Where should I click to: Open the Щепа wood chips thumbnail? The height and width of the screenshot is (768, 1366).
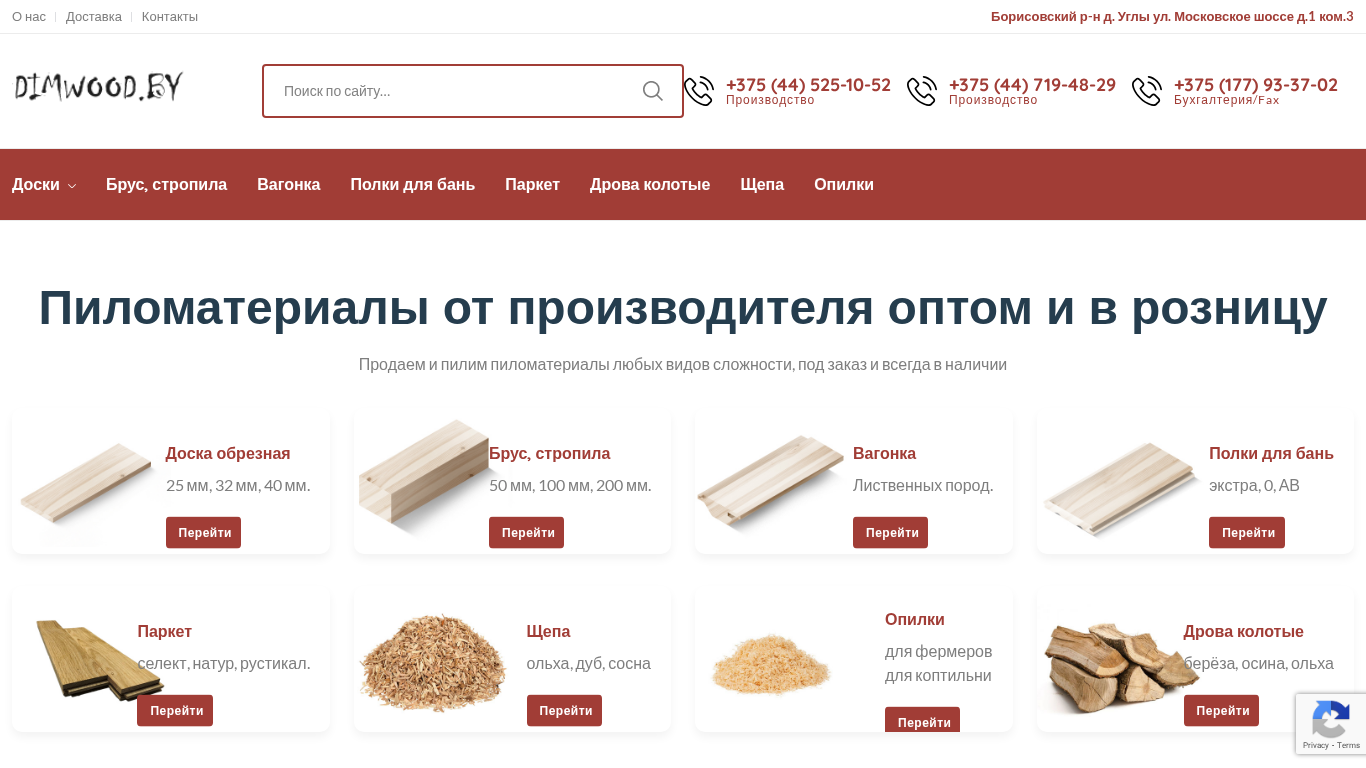(433, 661)
